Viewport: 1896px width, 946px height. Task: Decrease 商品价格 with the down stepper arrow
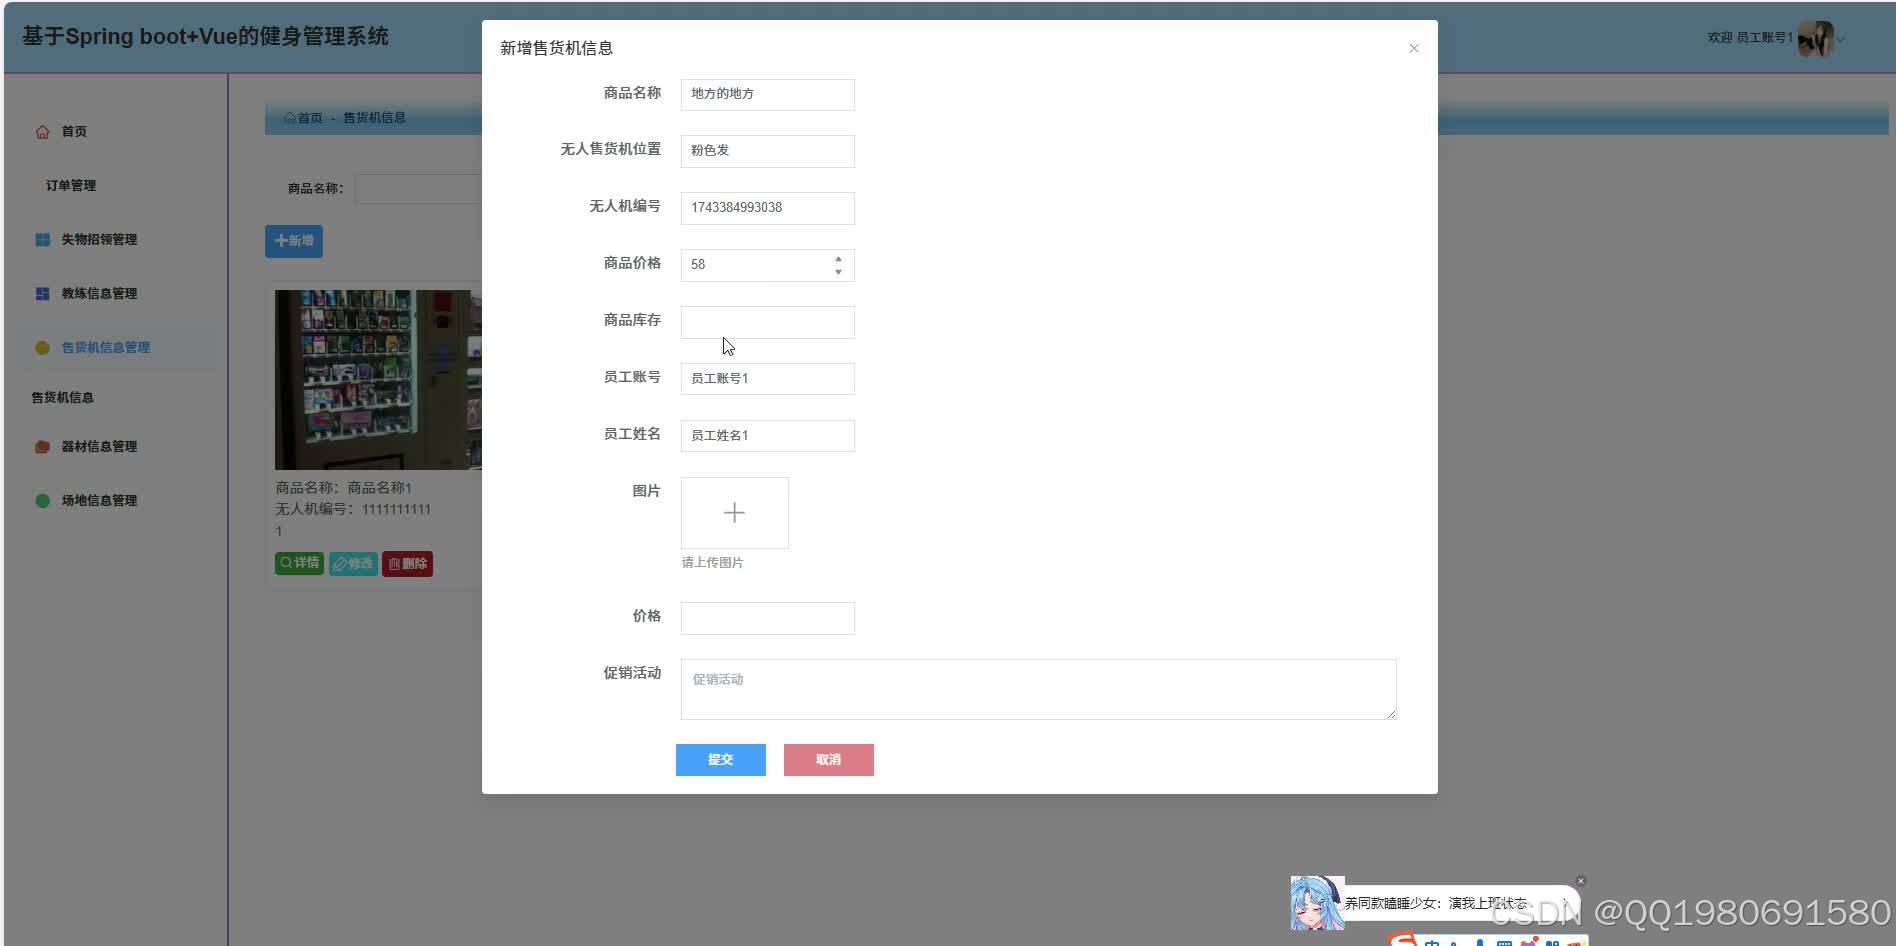click(838, 271)
